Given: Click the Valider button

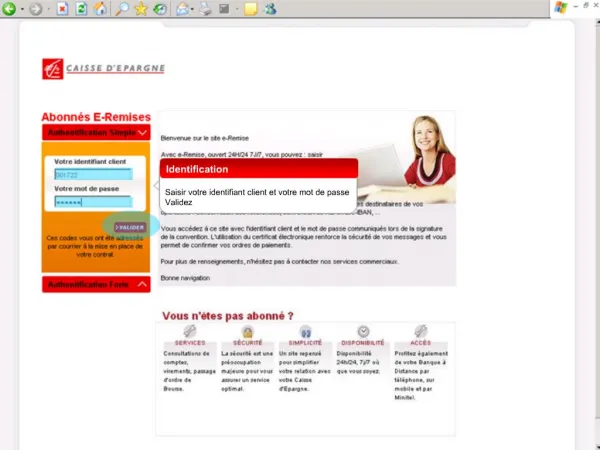Looking at the screenshot, I should (130, 227).
